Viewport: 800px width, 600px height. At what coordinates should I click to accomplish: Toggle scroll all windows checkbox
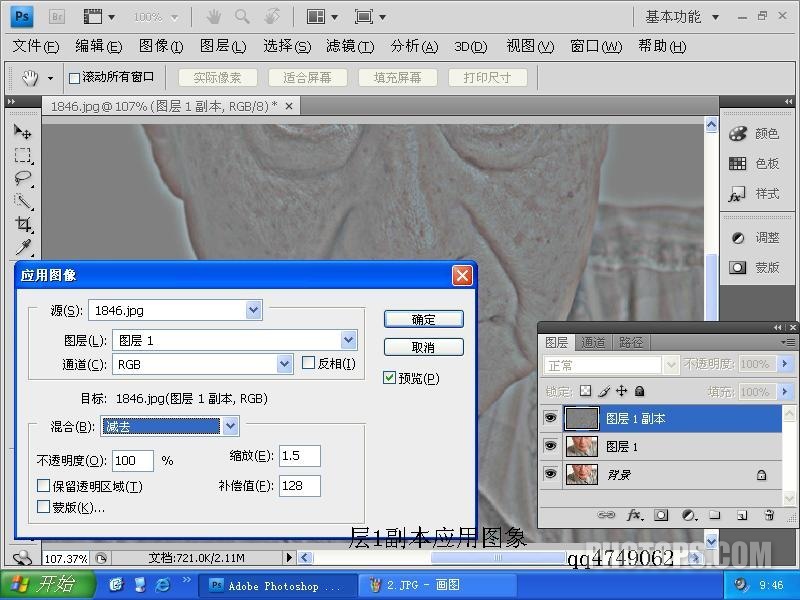click(x=74, y=78)
